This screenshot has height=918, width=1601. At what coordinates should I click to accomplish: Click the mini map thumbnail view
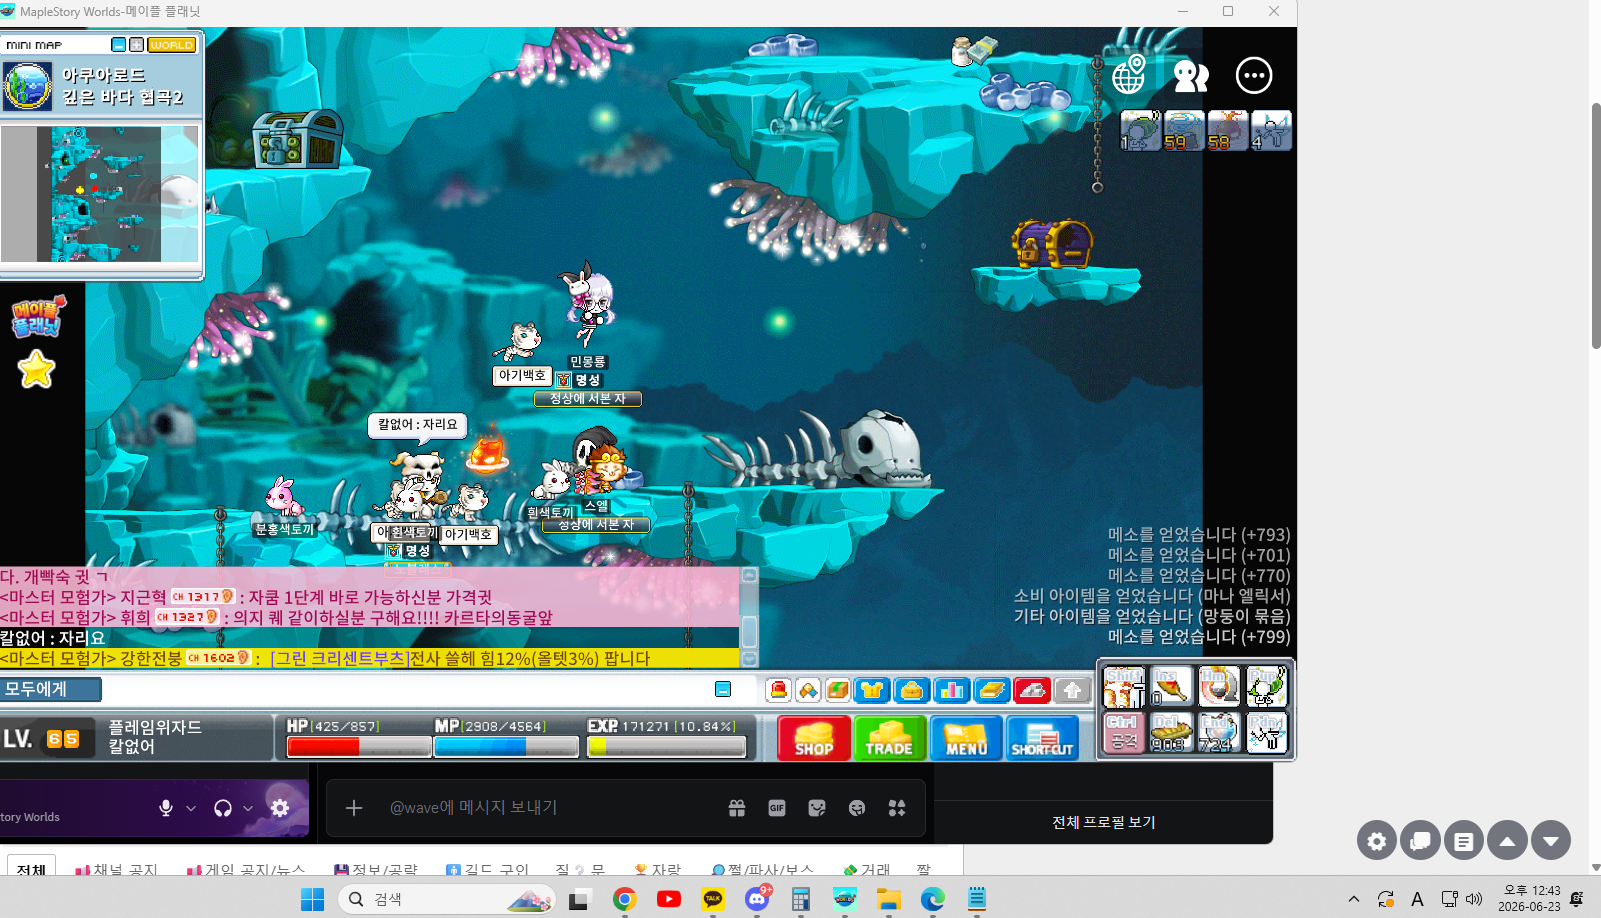99,194
